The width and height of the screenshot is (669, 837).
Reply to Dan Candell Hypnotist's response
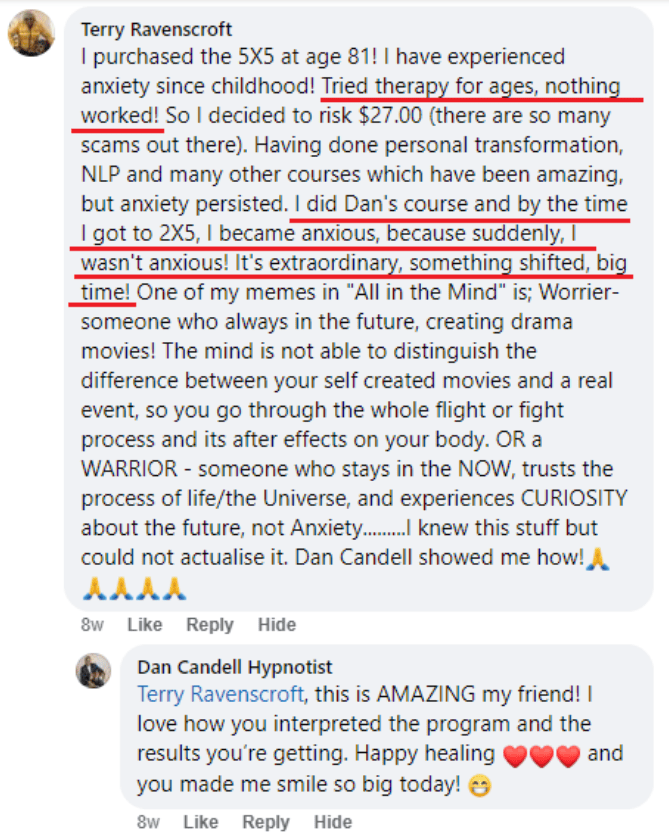[x=266, y=822]
